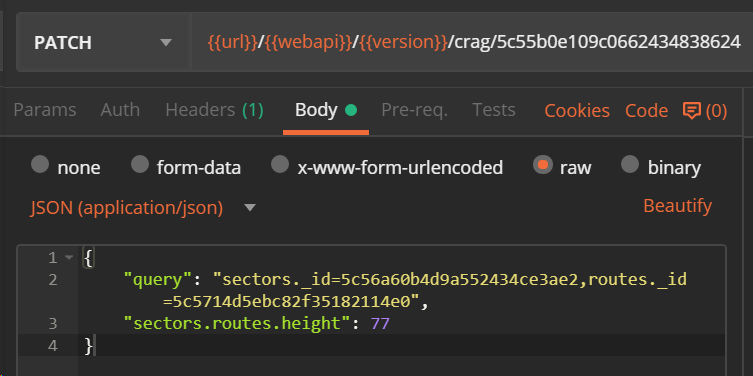Screen dimensions: 753x376
Task: Go to the Tests tab
Action: [494, 110]
